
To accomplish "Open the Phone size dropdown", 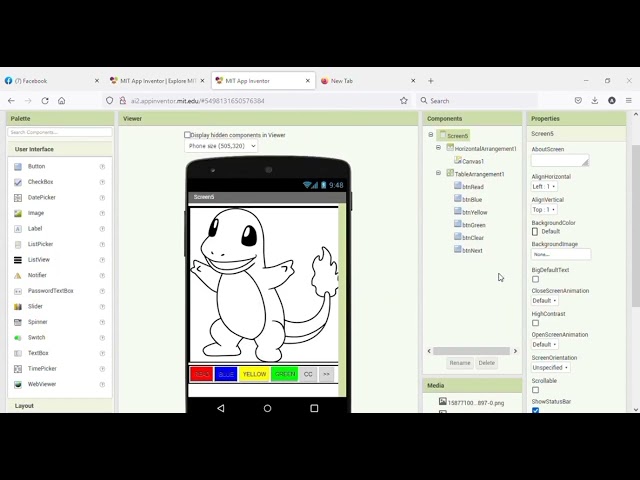I will pyautogui.click(x=221, y=146).
